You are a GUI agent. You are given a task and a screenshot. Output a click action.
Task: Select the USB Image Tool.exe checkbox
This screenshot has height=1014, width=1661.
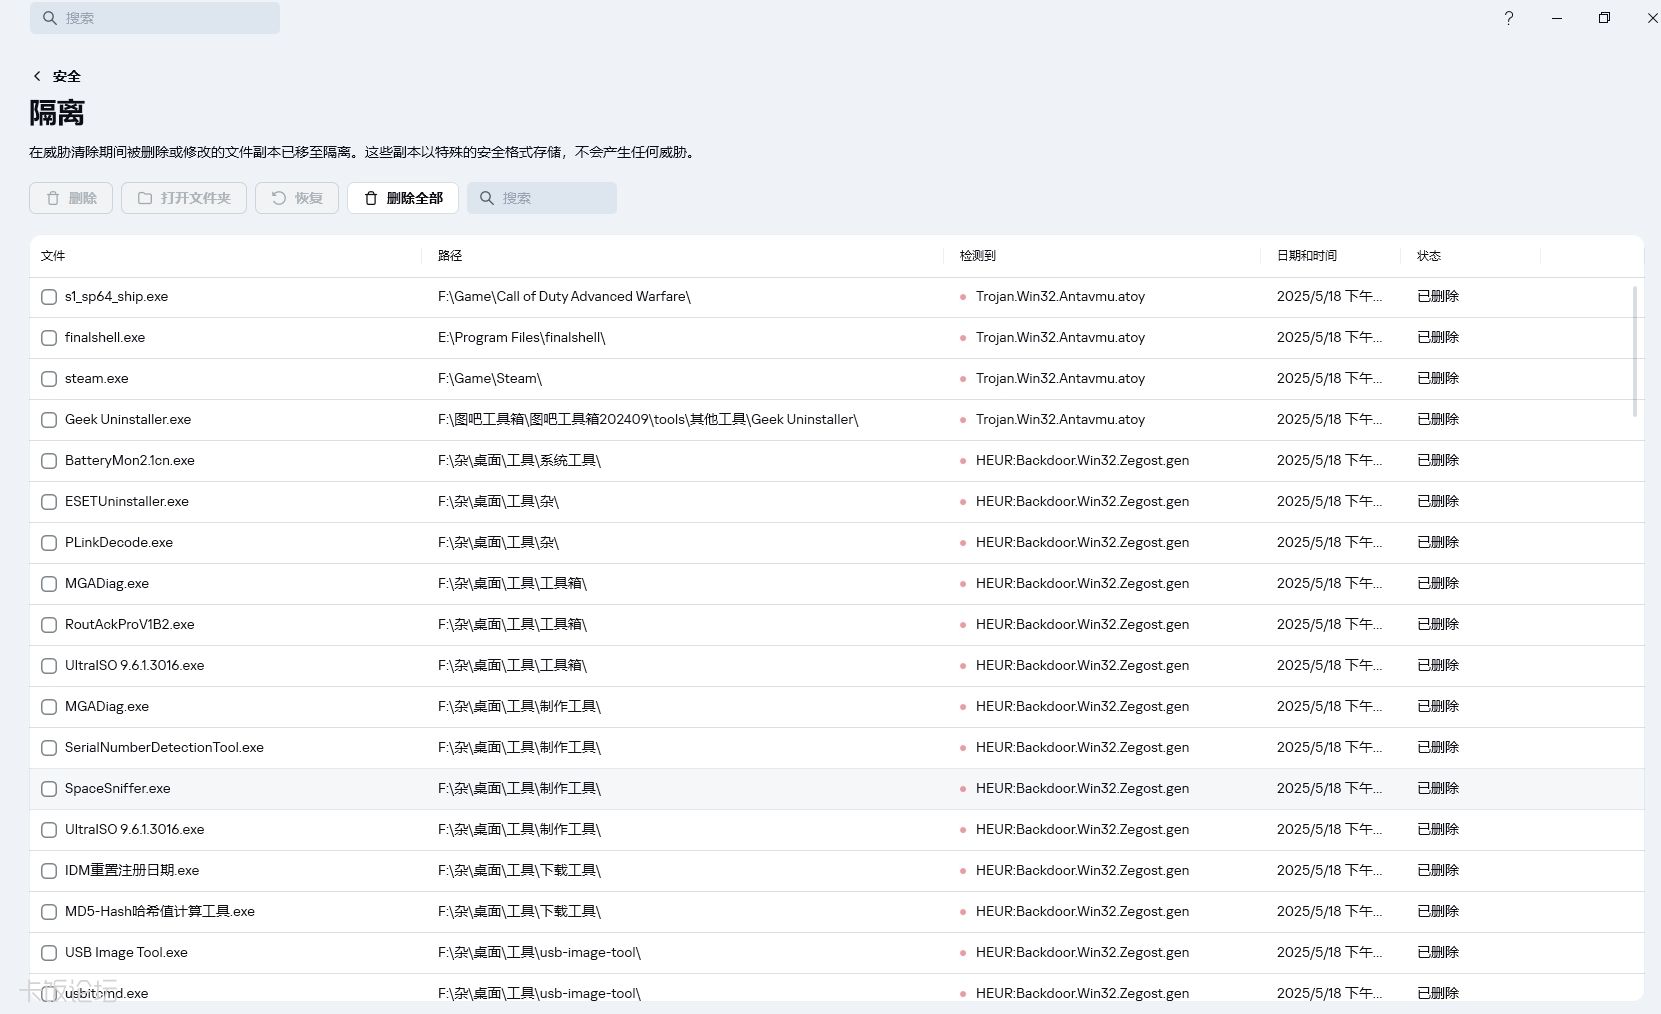pos(49,953)
